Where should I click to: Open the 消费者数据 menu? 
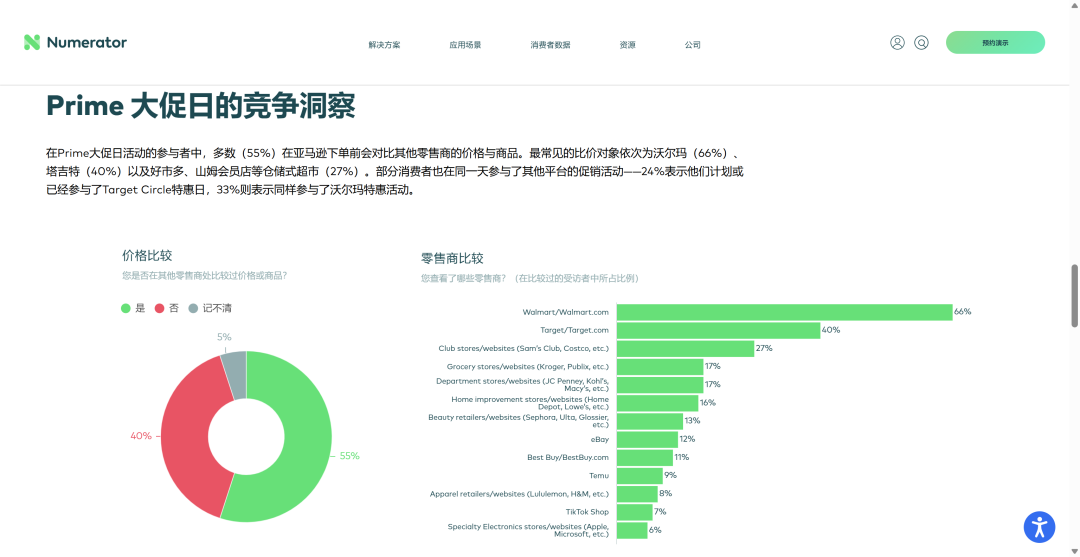click(550, 45)
